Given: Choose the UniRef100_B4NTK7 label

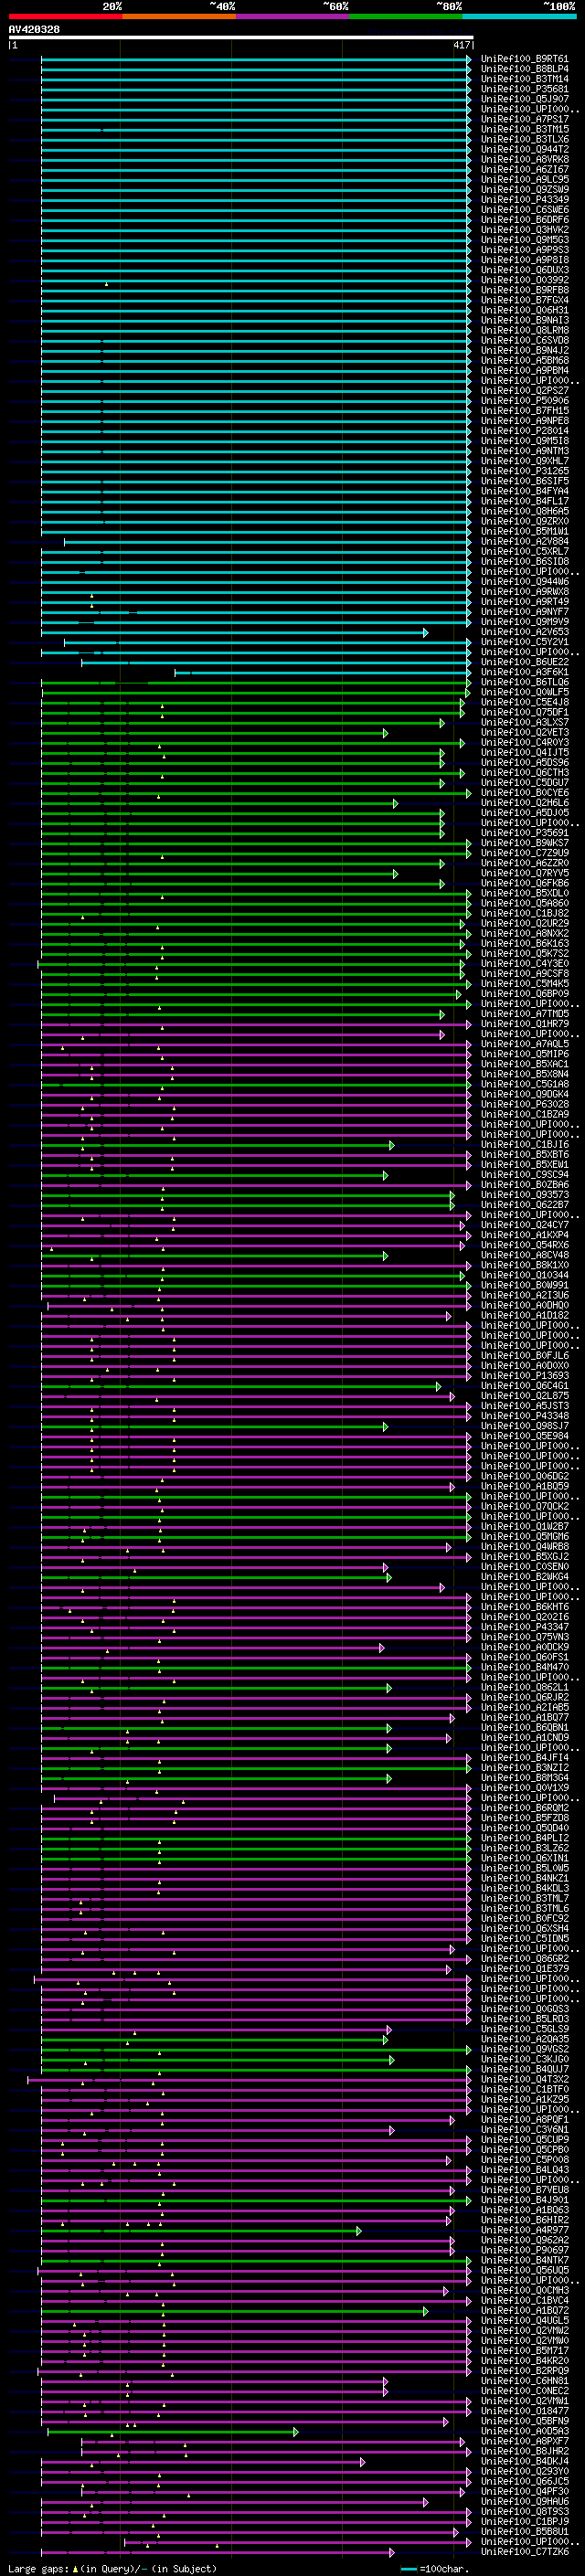Looking at the screenshot, I should coord(525,2260).
